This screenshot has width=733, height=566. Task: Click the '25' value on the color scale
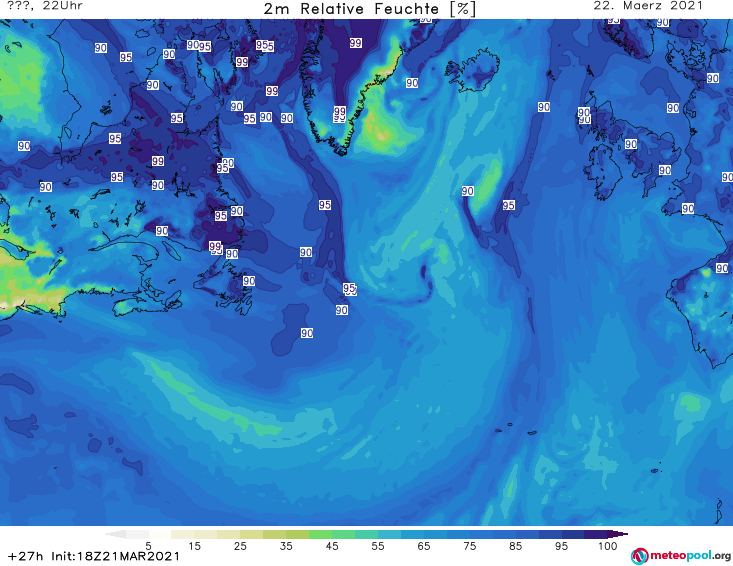(240, 546)
